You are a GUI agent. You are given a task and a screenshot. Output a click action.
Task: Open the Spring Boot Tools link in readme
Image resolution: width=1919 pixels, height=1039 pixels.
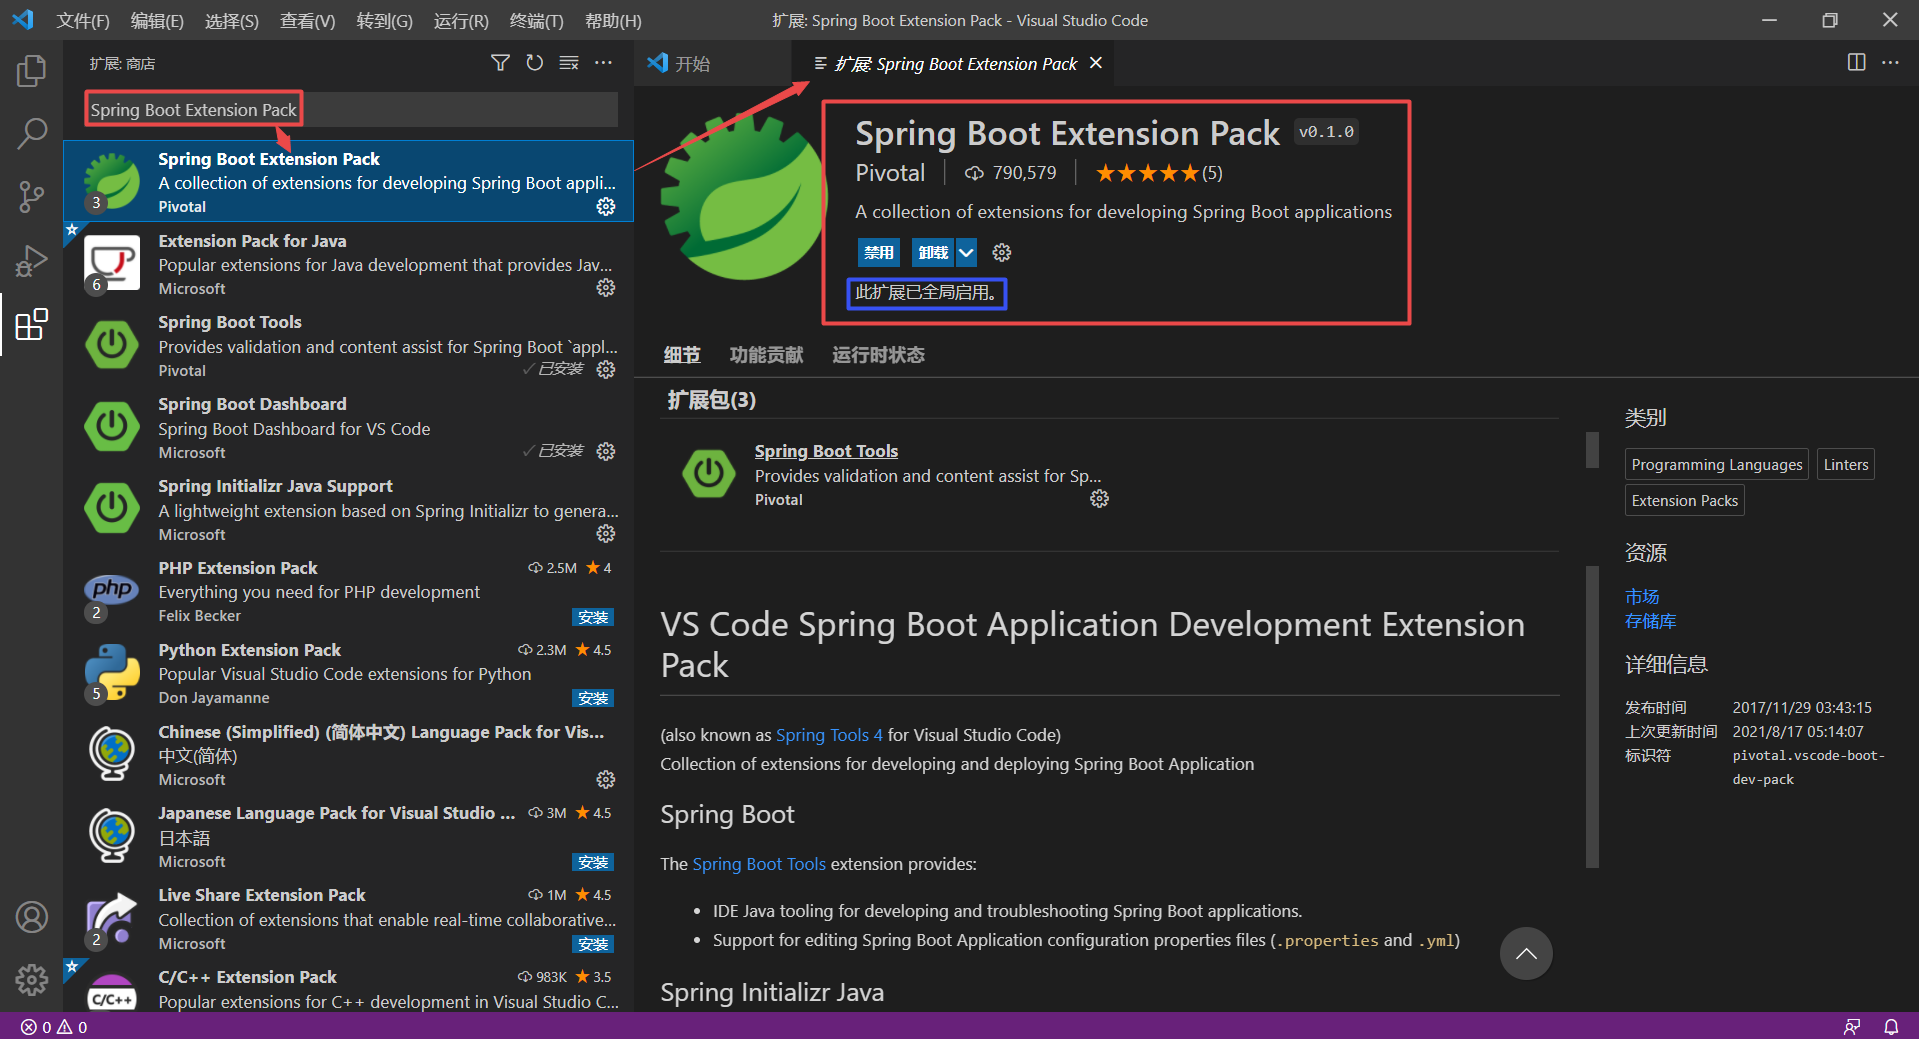click(759, 864)
